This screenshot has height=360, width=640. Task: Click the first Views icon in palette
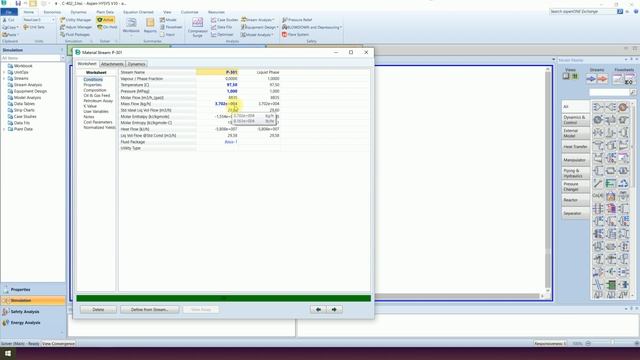[566, 76]
